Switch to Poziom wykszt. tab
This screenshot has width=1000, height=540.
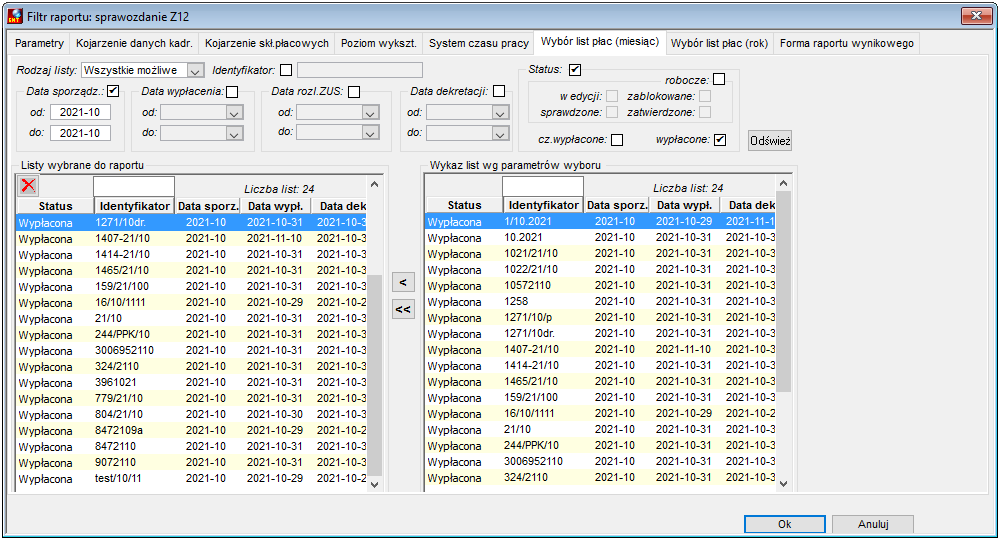click(379, 43)
